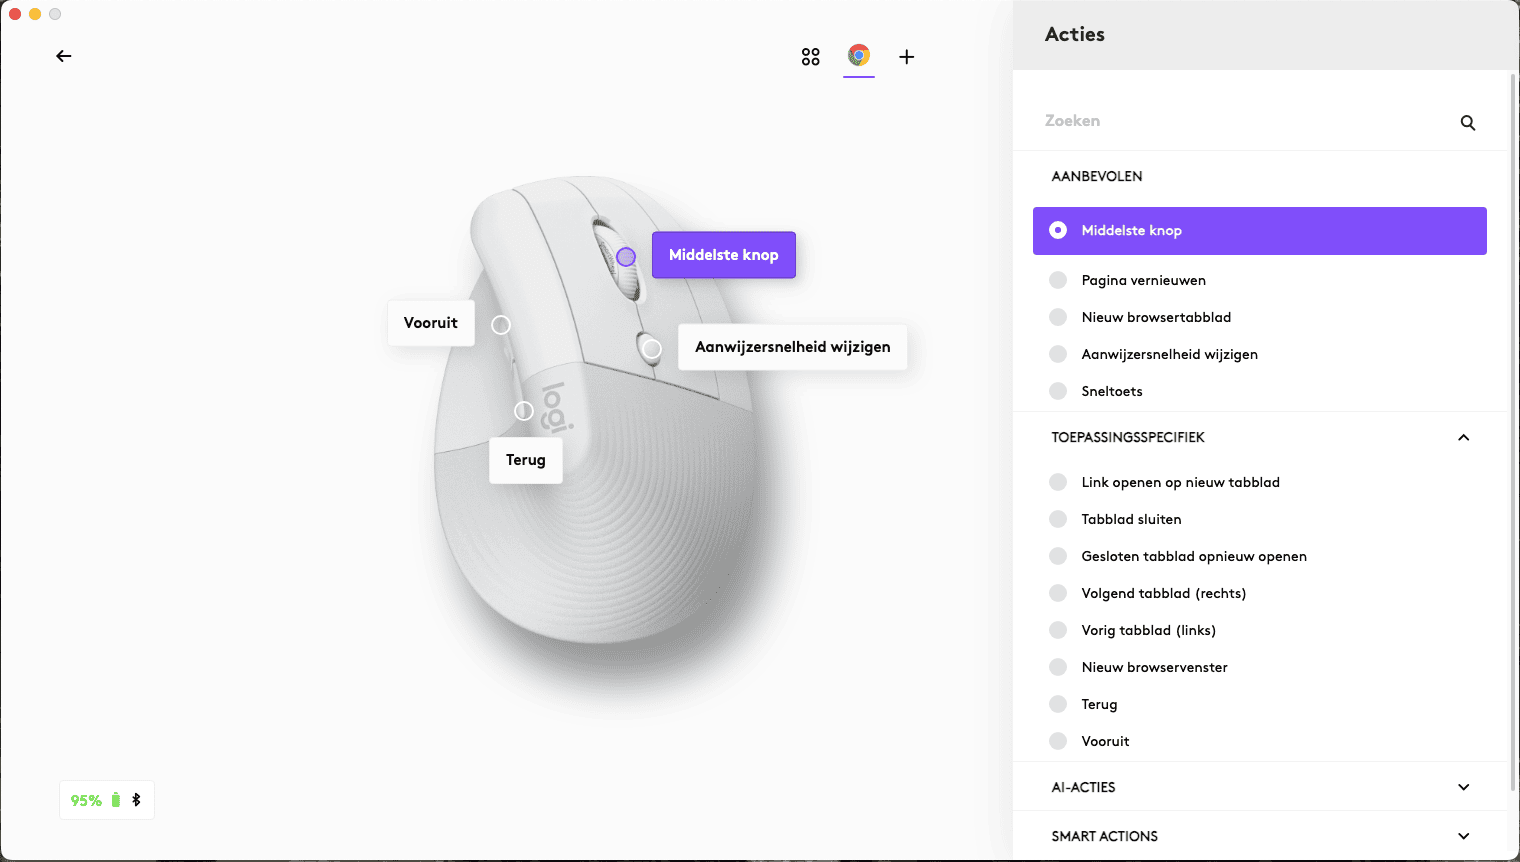The image size is (1520, 862).
Task: Select the Tabblad sluiten radio option
Action: point(1058,519)
